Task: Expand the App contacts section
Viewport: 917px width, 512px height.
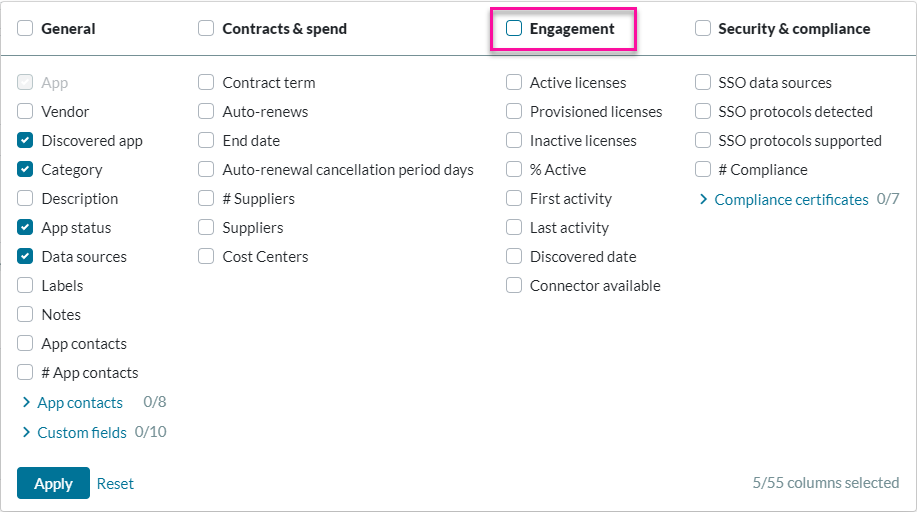Action: pos(79,403)
